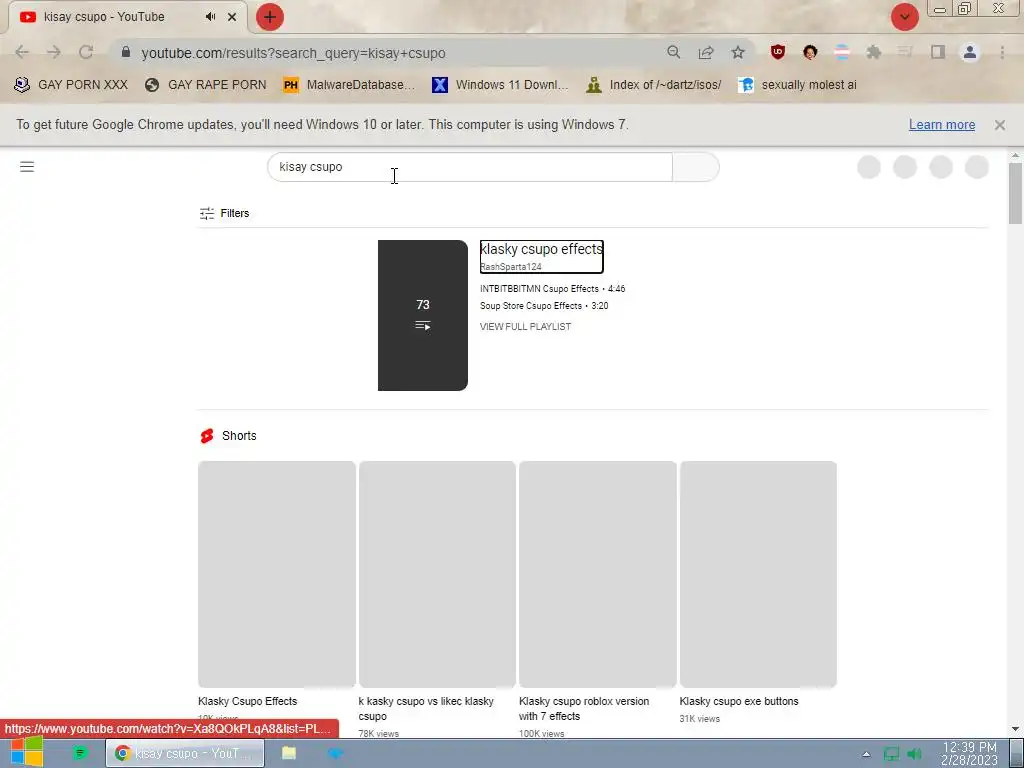This screenshot has width=1024, height=768.
Task: Focus the youtube.com address bar URL
Action: [293, 53]
